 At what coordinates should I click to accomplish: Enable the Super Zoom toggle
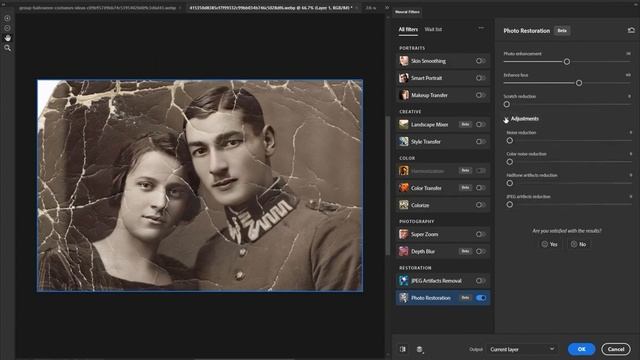pos(481,234)
